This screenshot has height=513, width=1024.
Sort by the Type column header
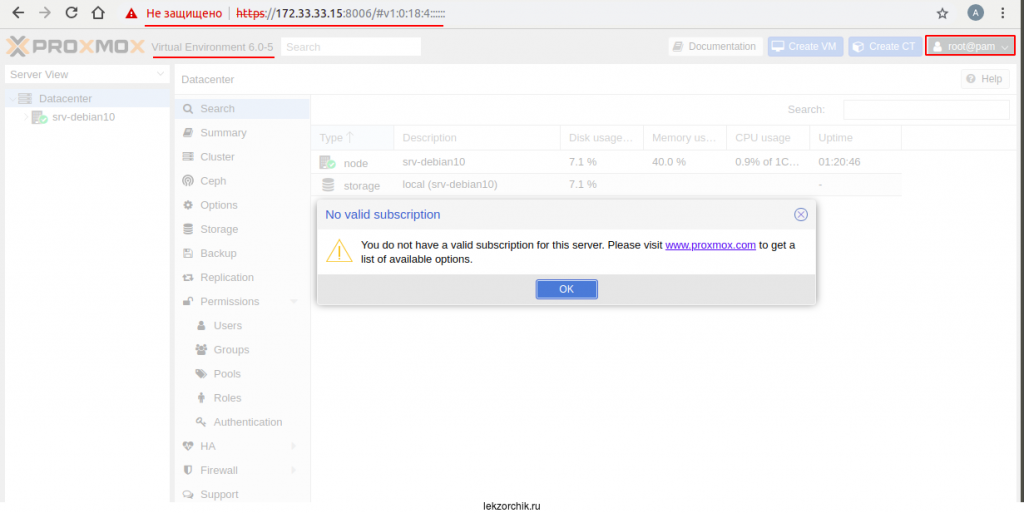(353, 138)
